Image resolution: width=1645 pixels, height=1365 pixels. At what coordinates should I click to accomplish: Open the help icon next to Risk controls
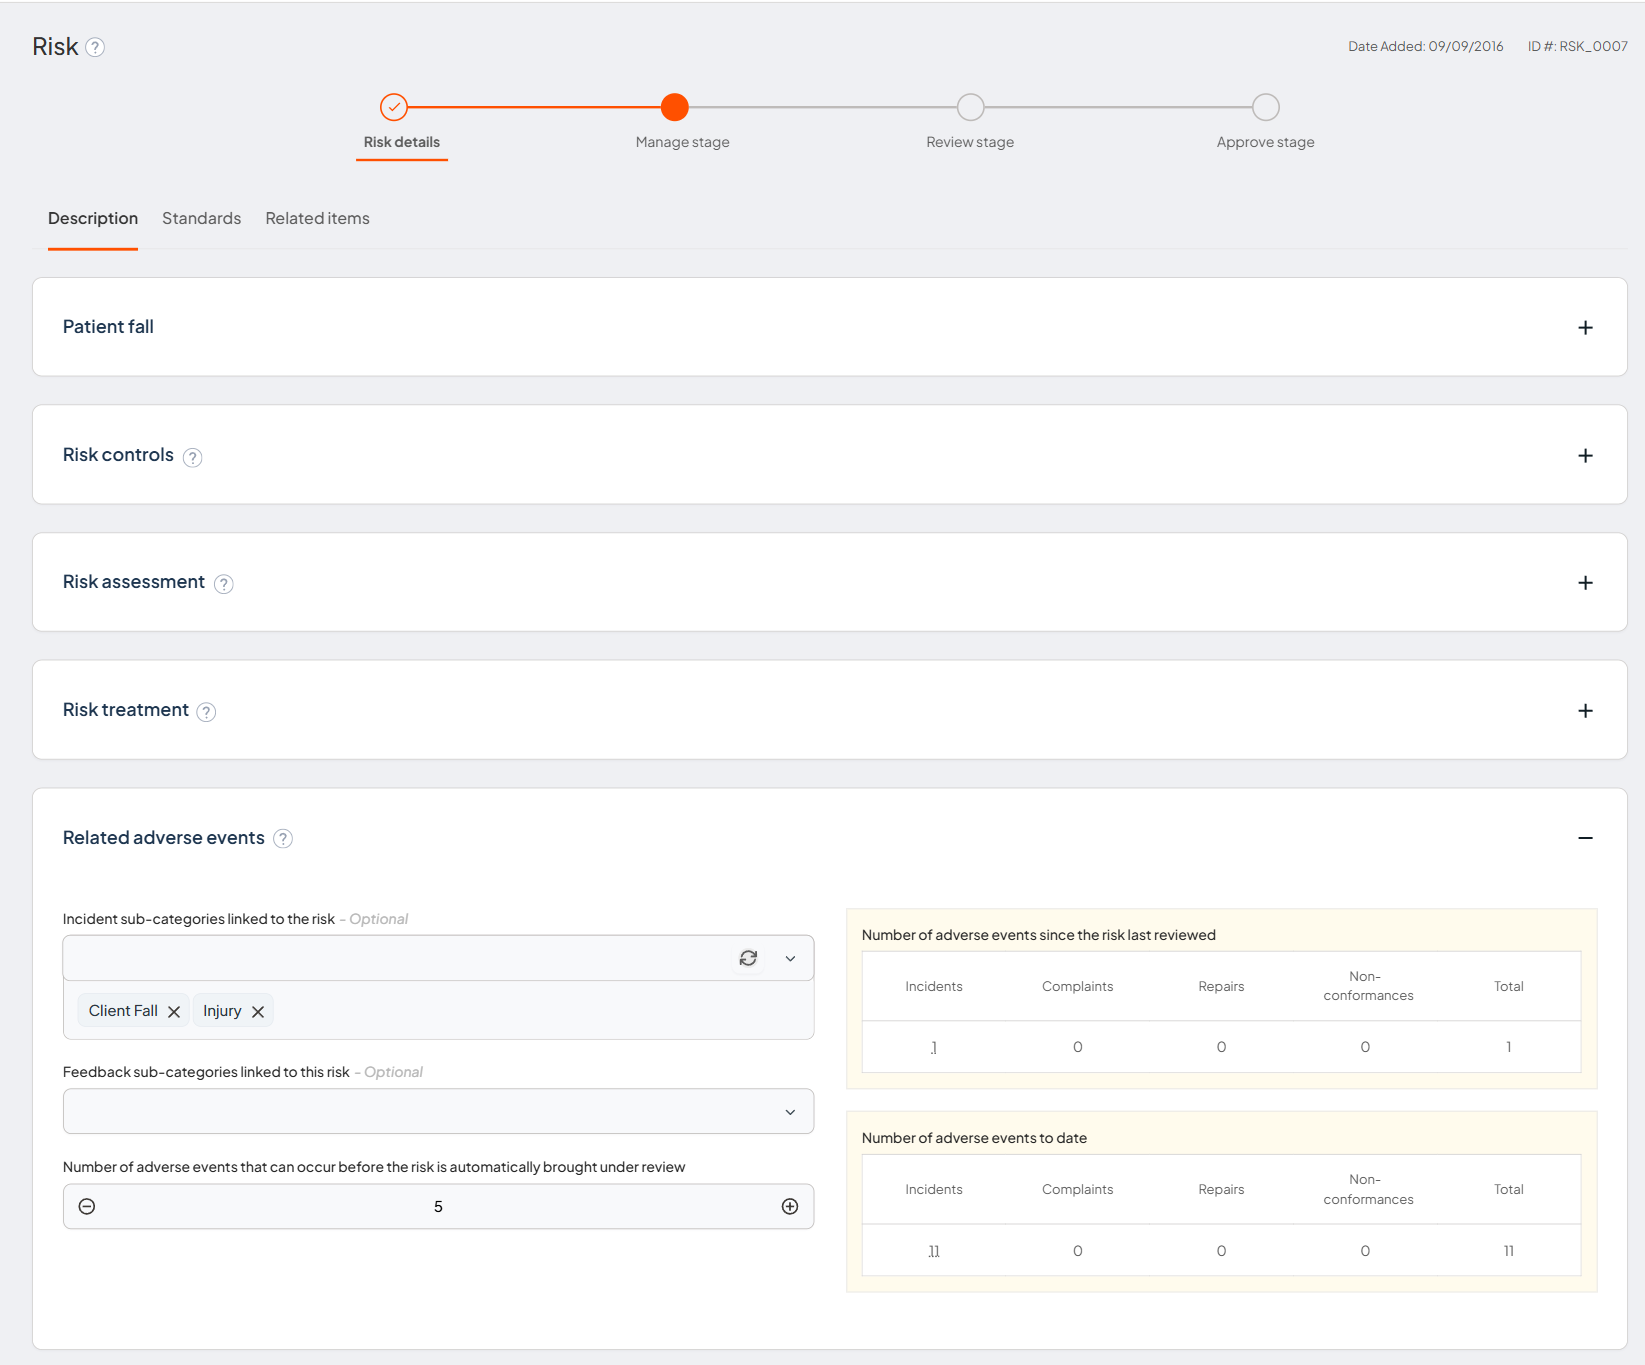[193, 457]
